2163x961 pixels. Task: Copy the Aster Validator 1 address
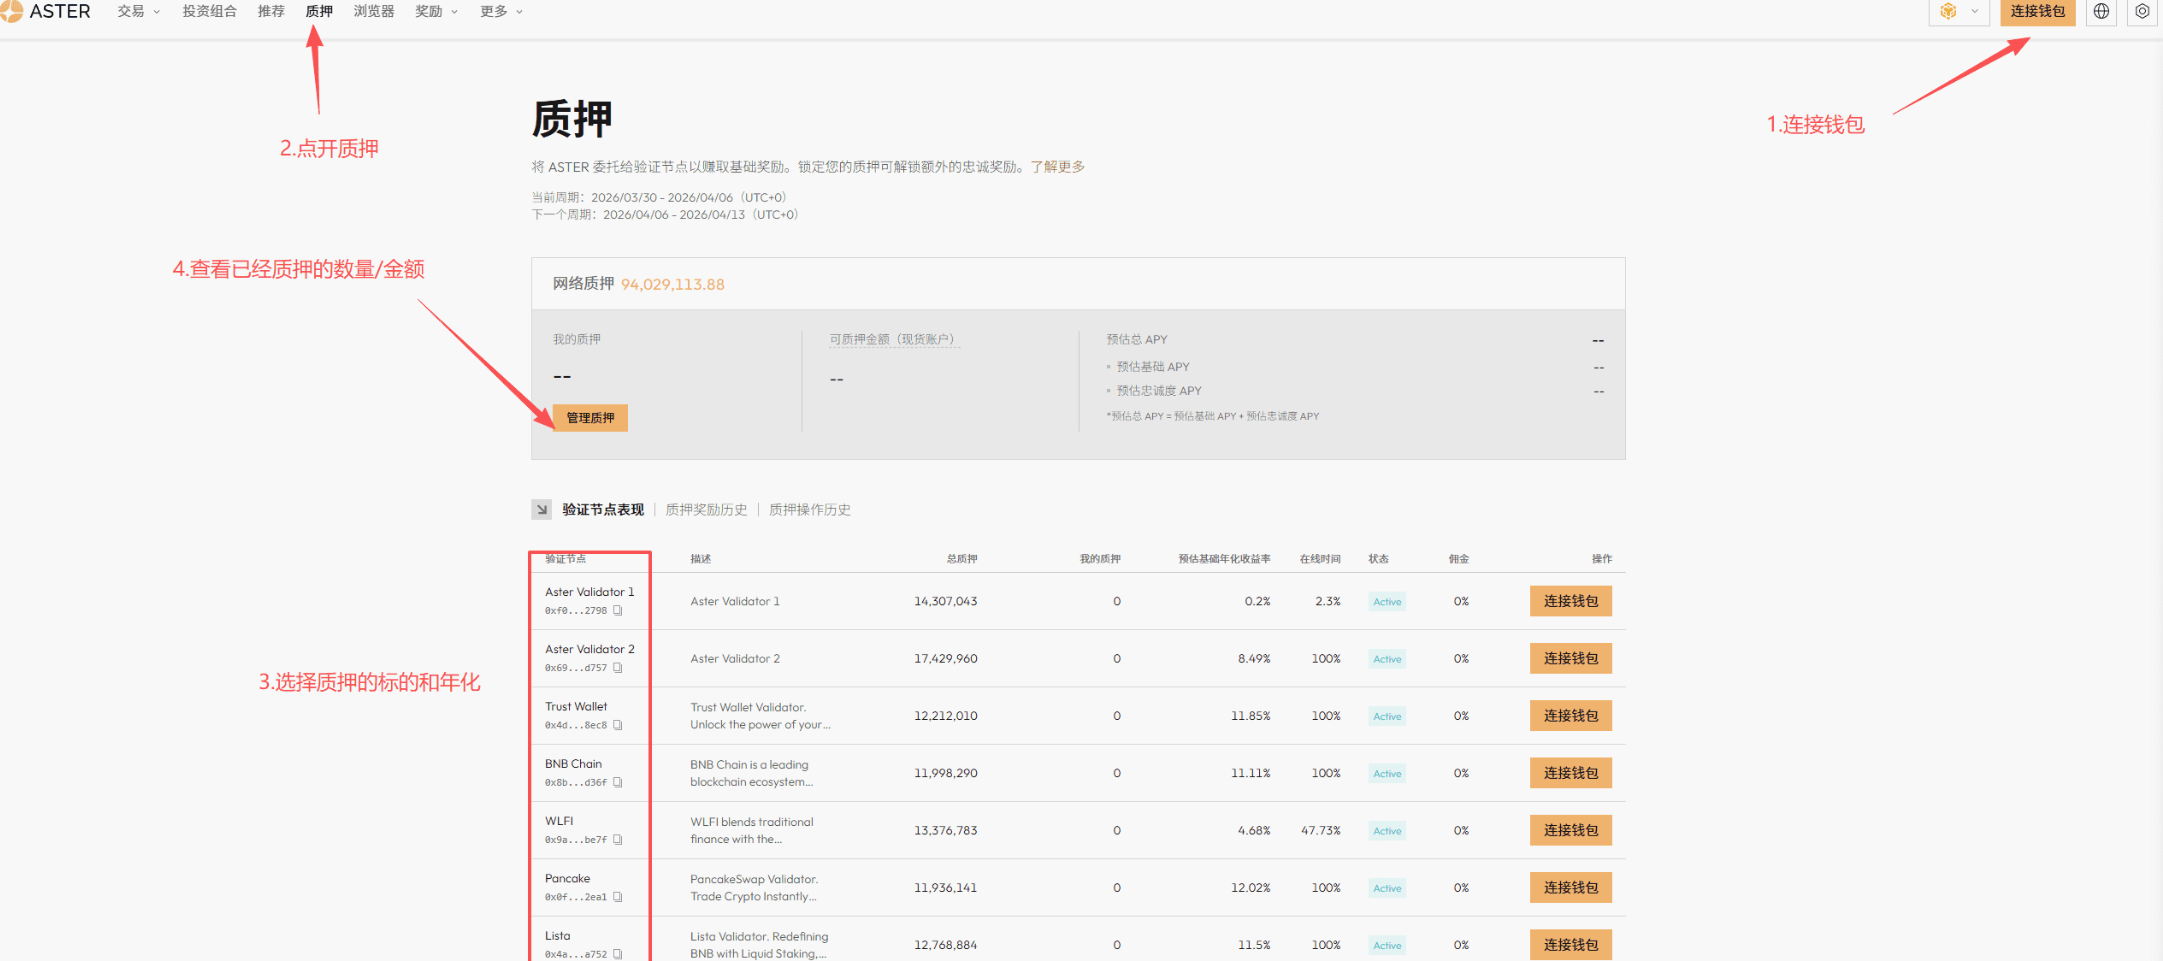pos(618,610)
